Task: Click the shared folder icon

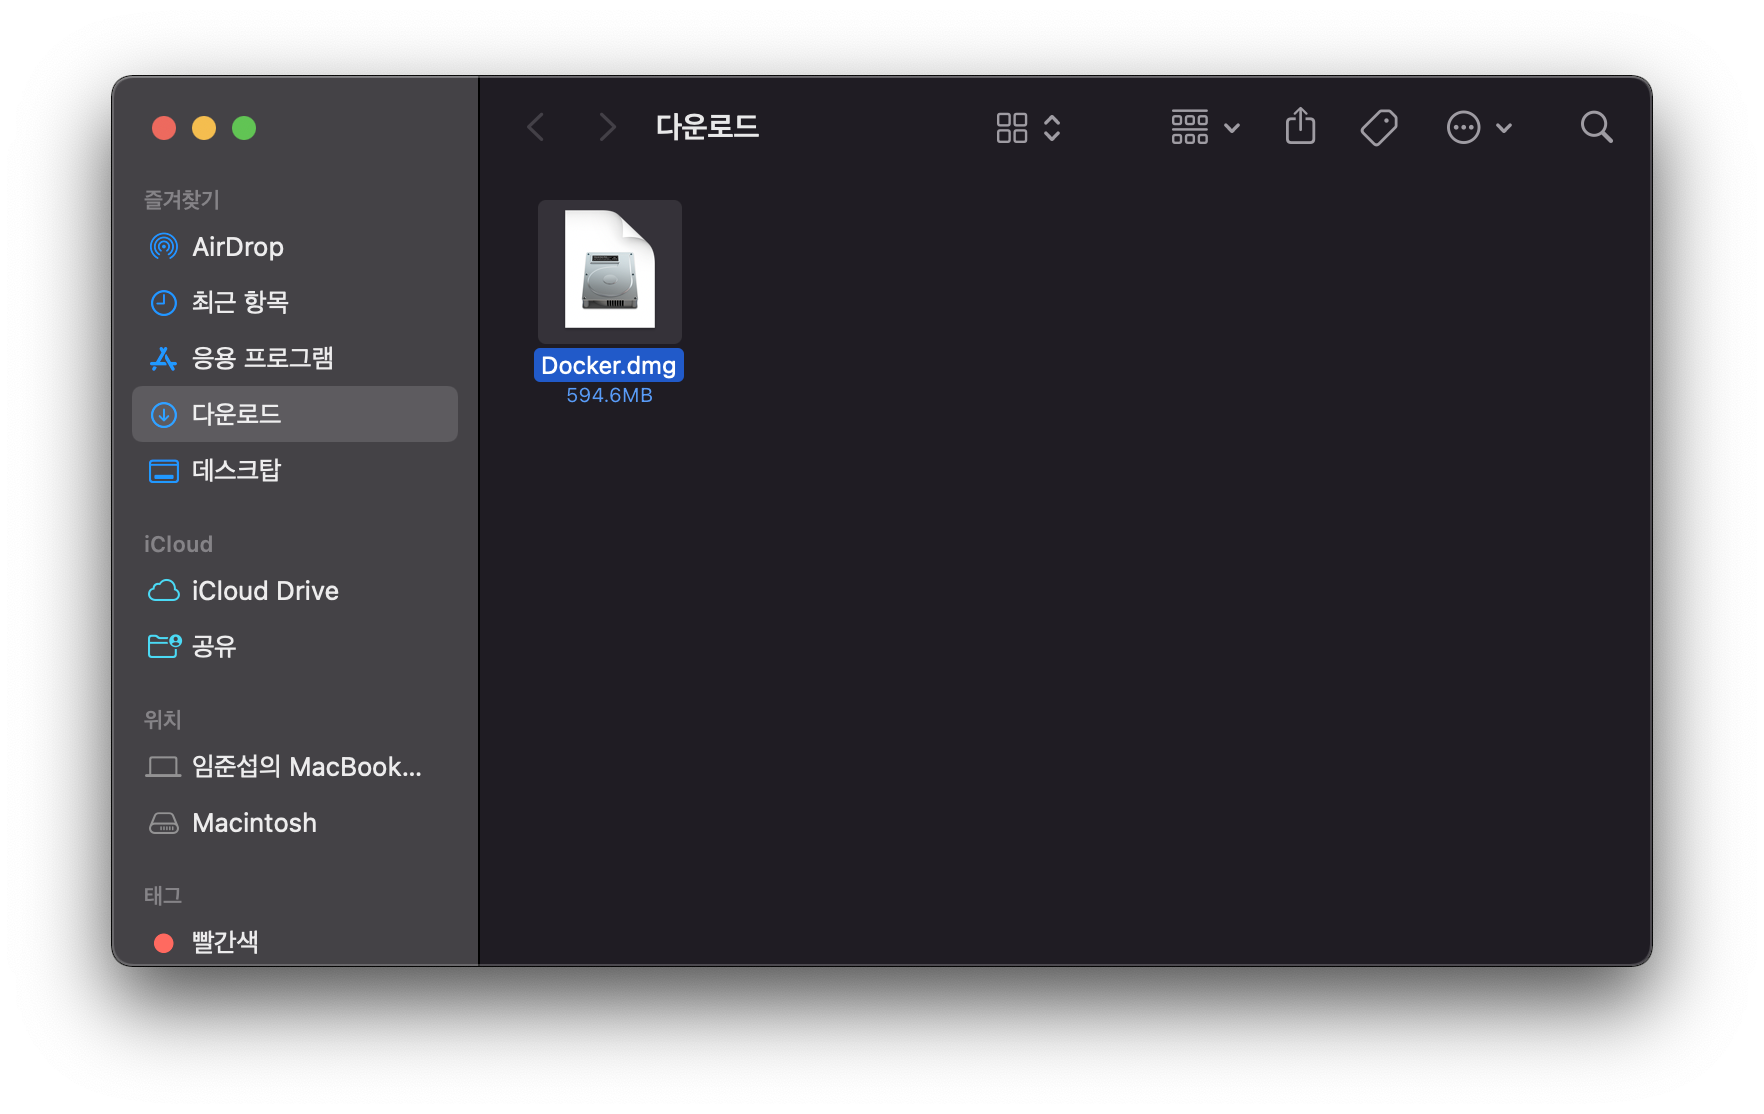Action: (164, 646)
